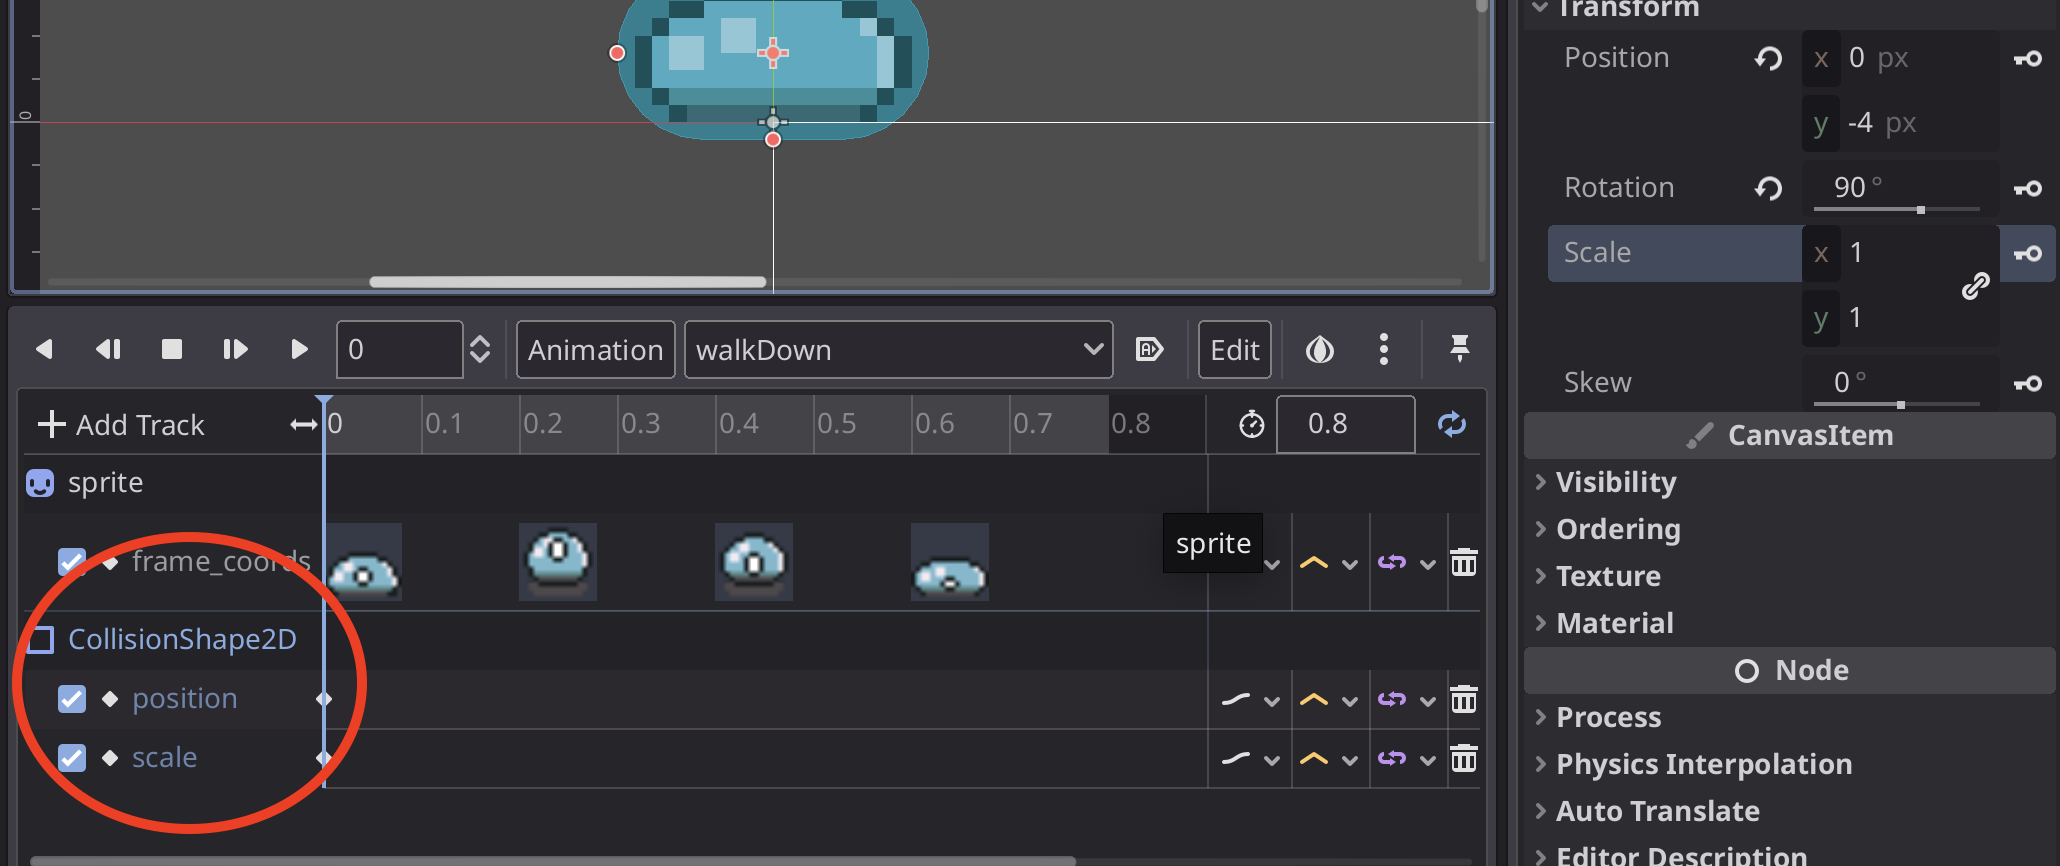Reset the Rotation property to default
The image size is (2060, 866).
1768,188
